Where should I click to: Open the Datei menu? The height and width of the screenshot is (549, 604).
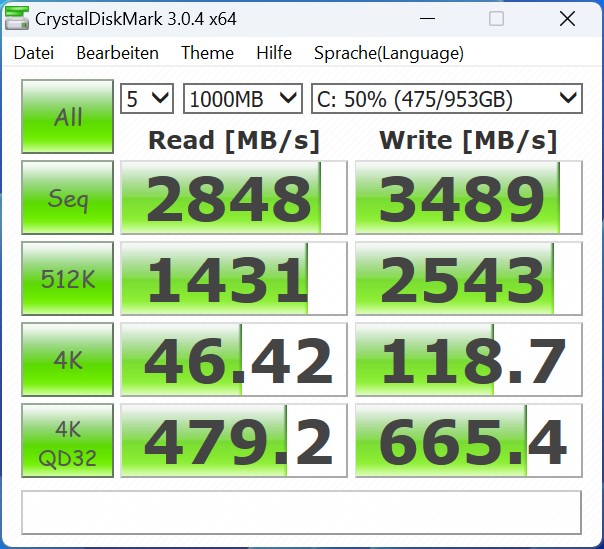pos(34,53)
